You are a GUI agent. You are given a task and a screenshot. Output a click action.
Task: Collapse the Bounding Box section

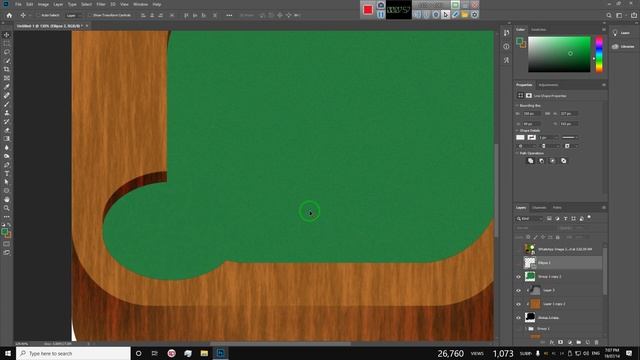(517, 105)
